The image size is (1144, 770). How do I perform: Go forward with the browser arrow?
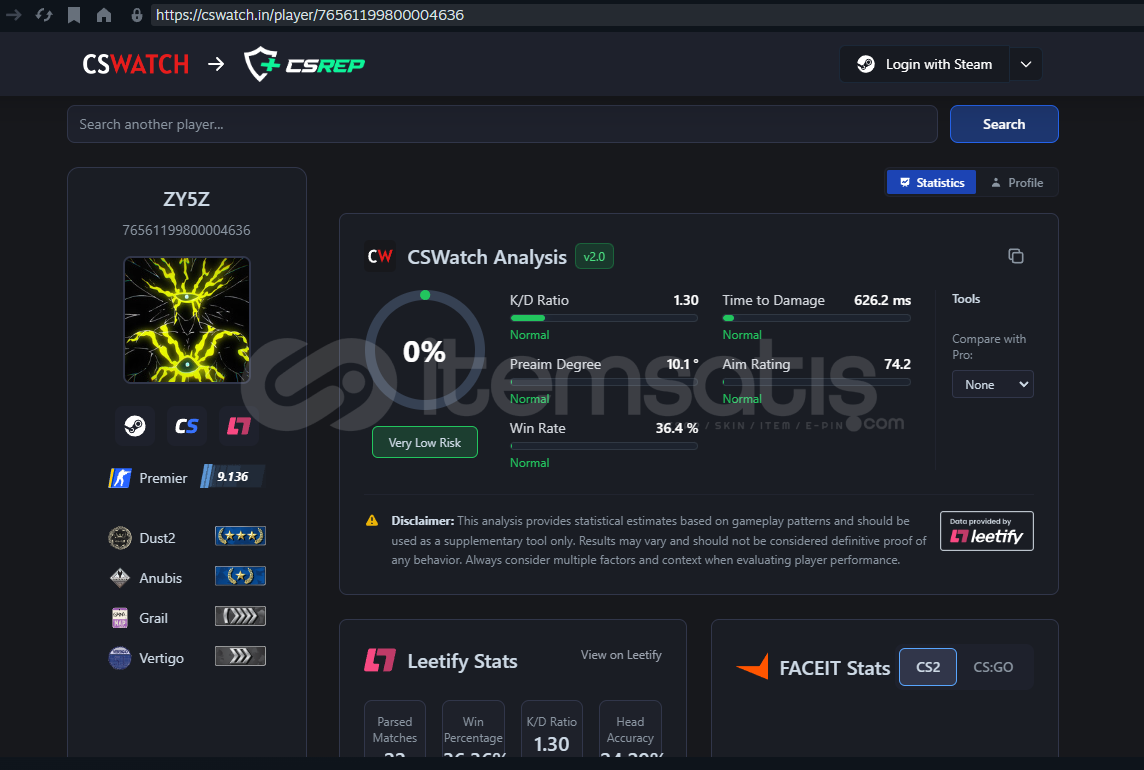[x=13, y=15]
